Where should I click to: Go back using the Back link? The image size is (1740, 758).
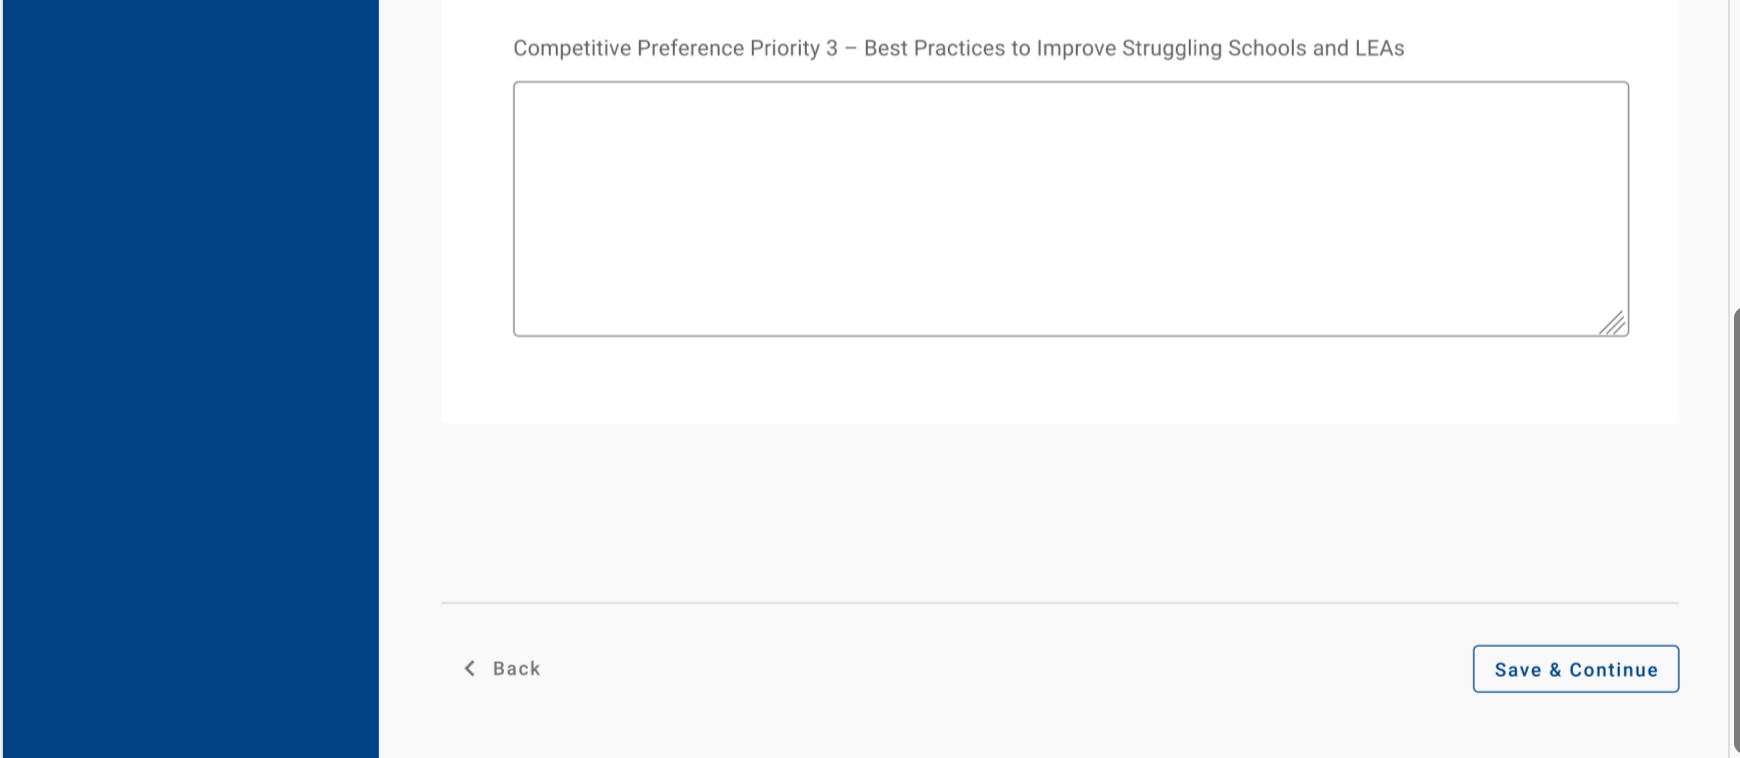pos(516,668)
